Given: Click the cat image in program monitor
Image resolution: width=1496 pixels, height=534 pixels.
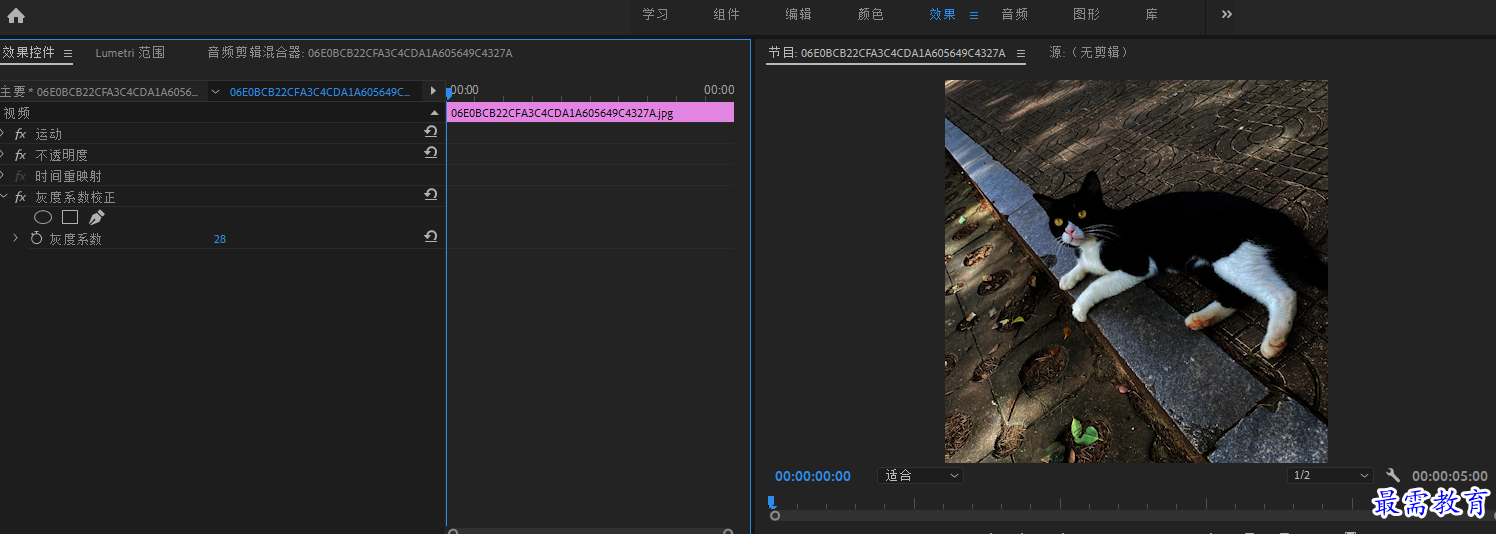Looking at the screenshot, I should point(1136,271).
